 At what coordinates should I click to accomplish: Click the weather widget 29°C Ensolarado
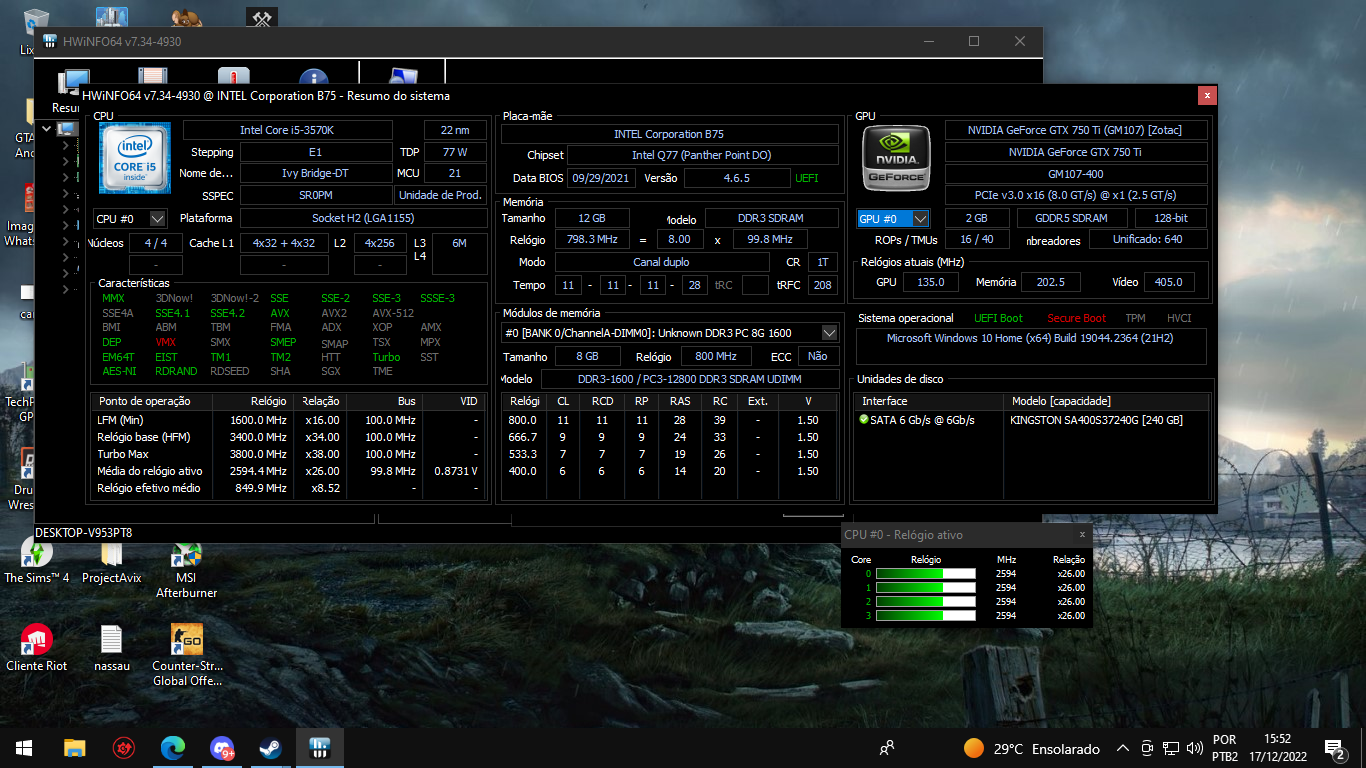pyautogui.click(x=1031, y=748)
